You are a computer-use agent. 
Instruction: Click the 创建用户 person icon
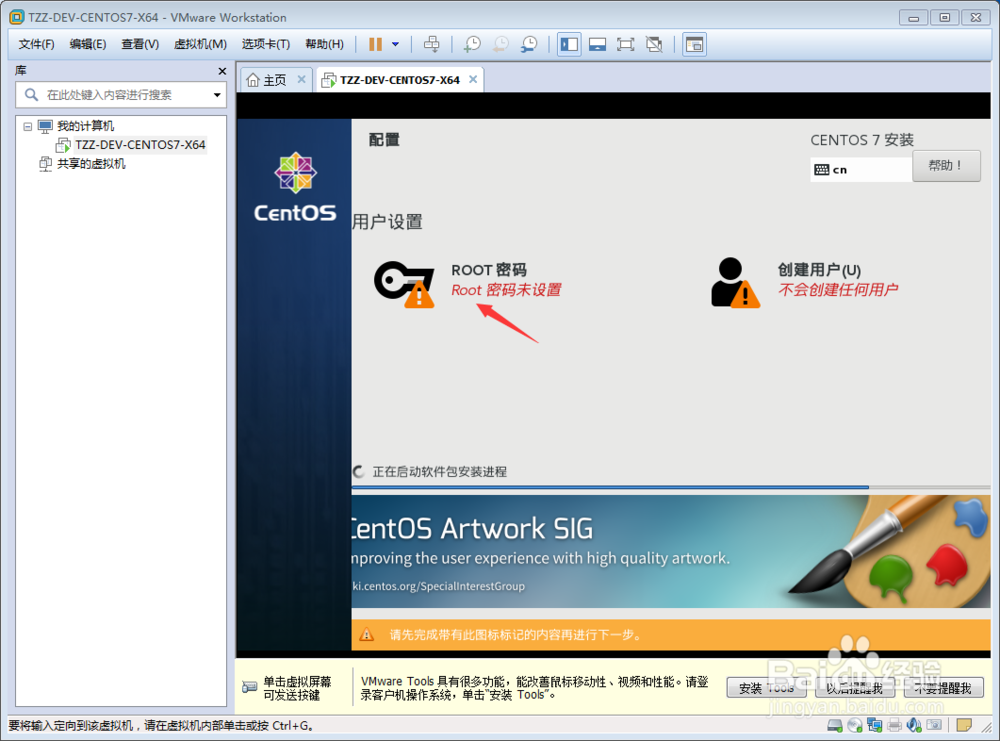click(x=735, y=282)
